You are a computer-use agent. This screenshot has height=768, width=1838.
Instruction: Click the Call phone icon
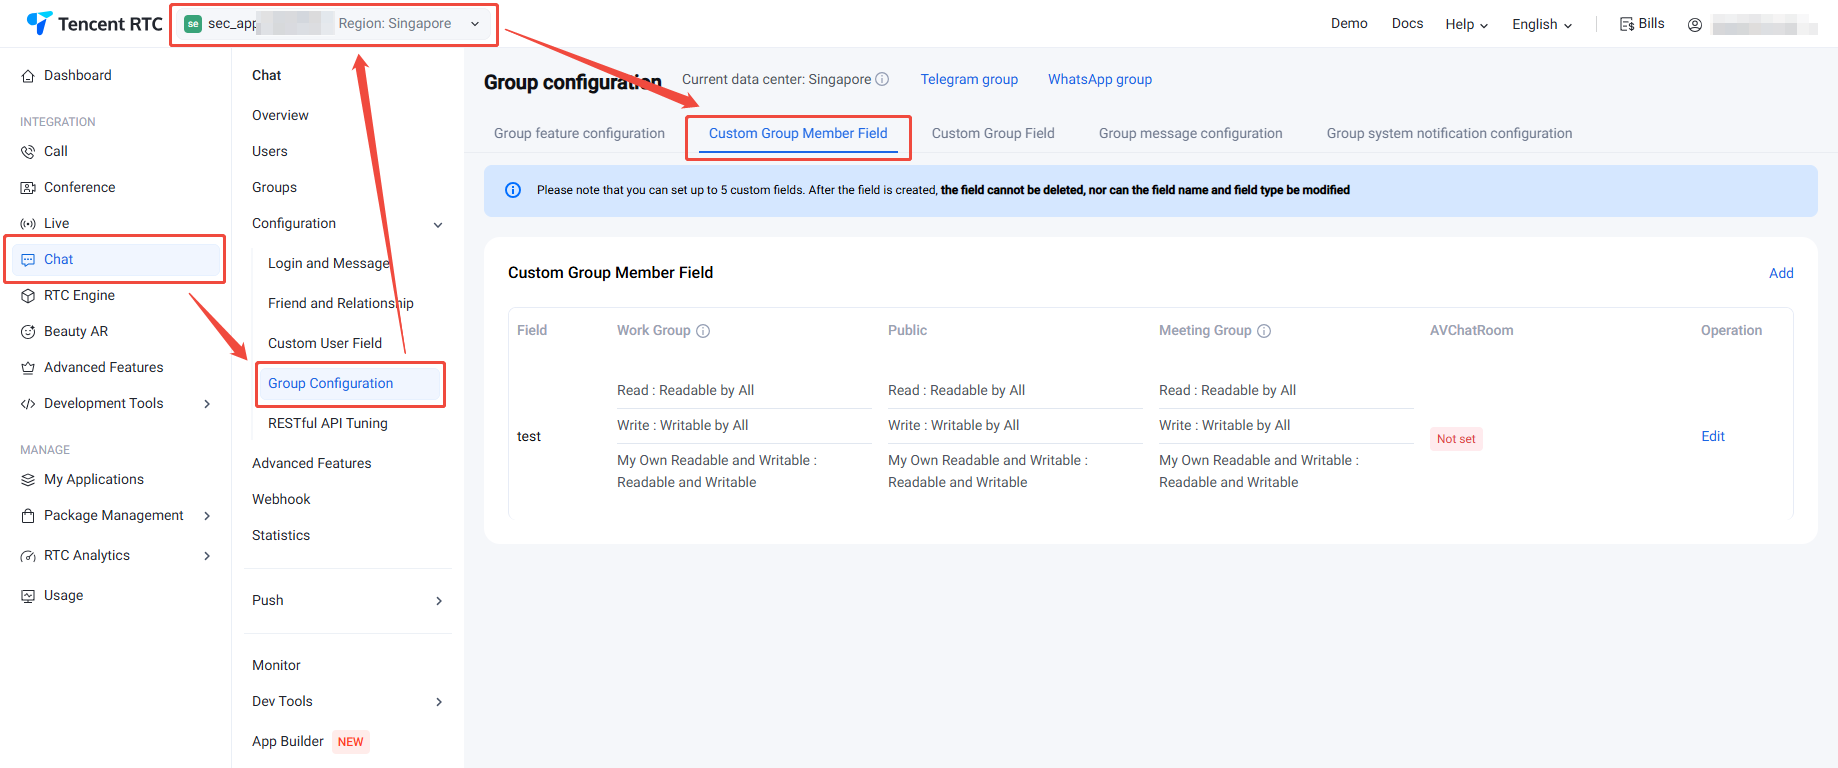(28, 152)
